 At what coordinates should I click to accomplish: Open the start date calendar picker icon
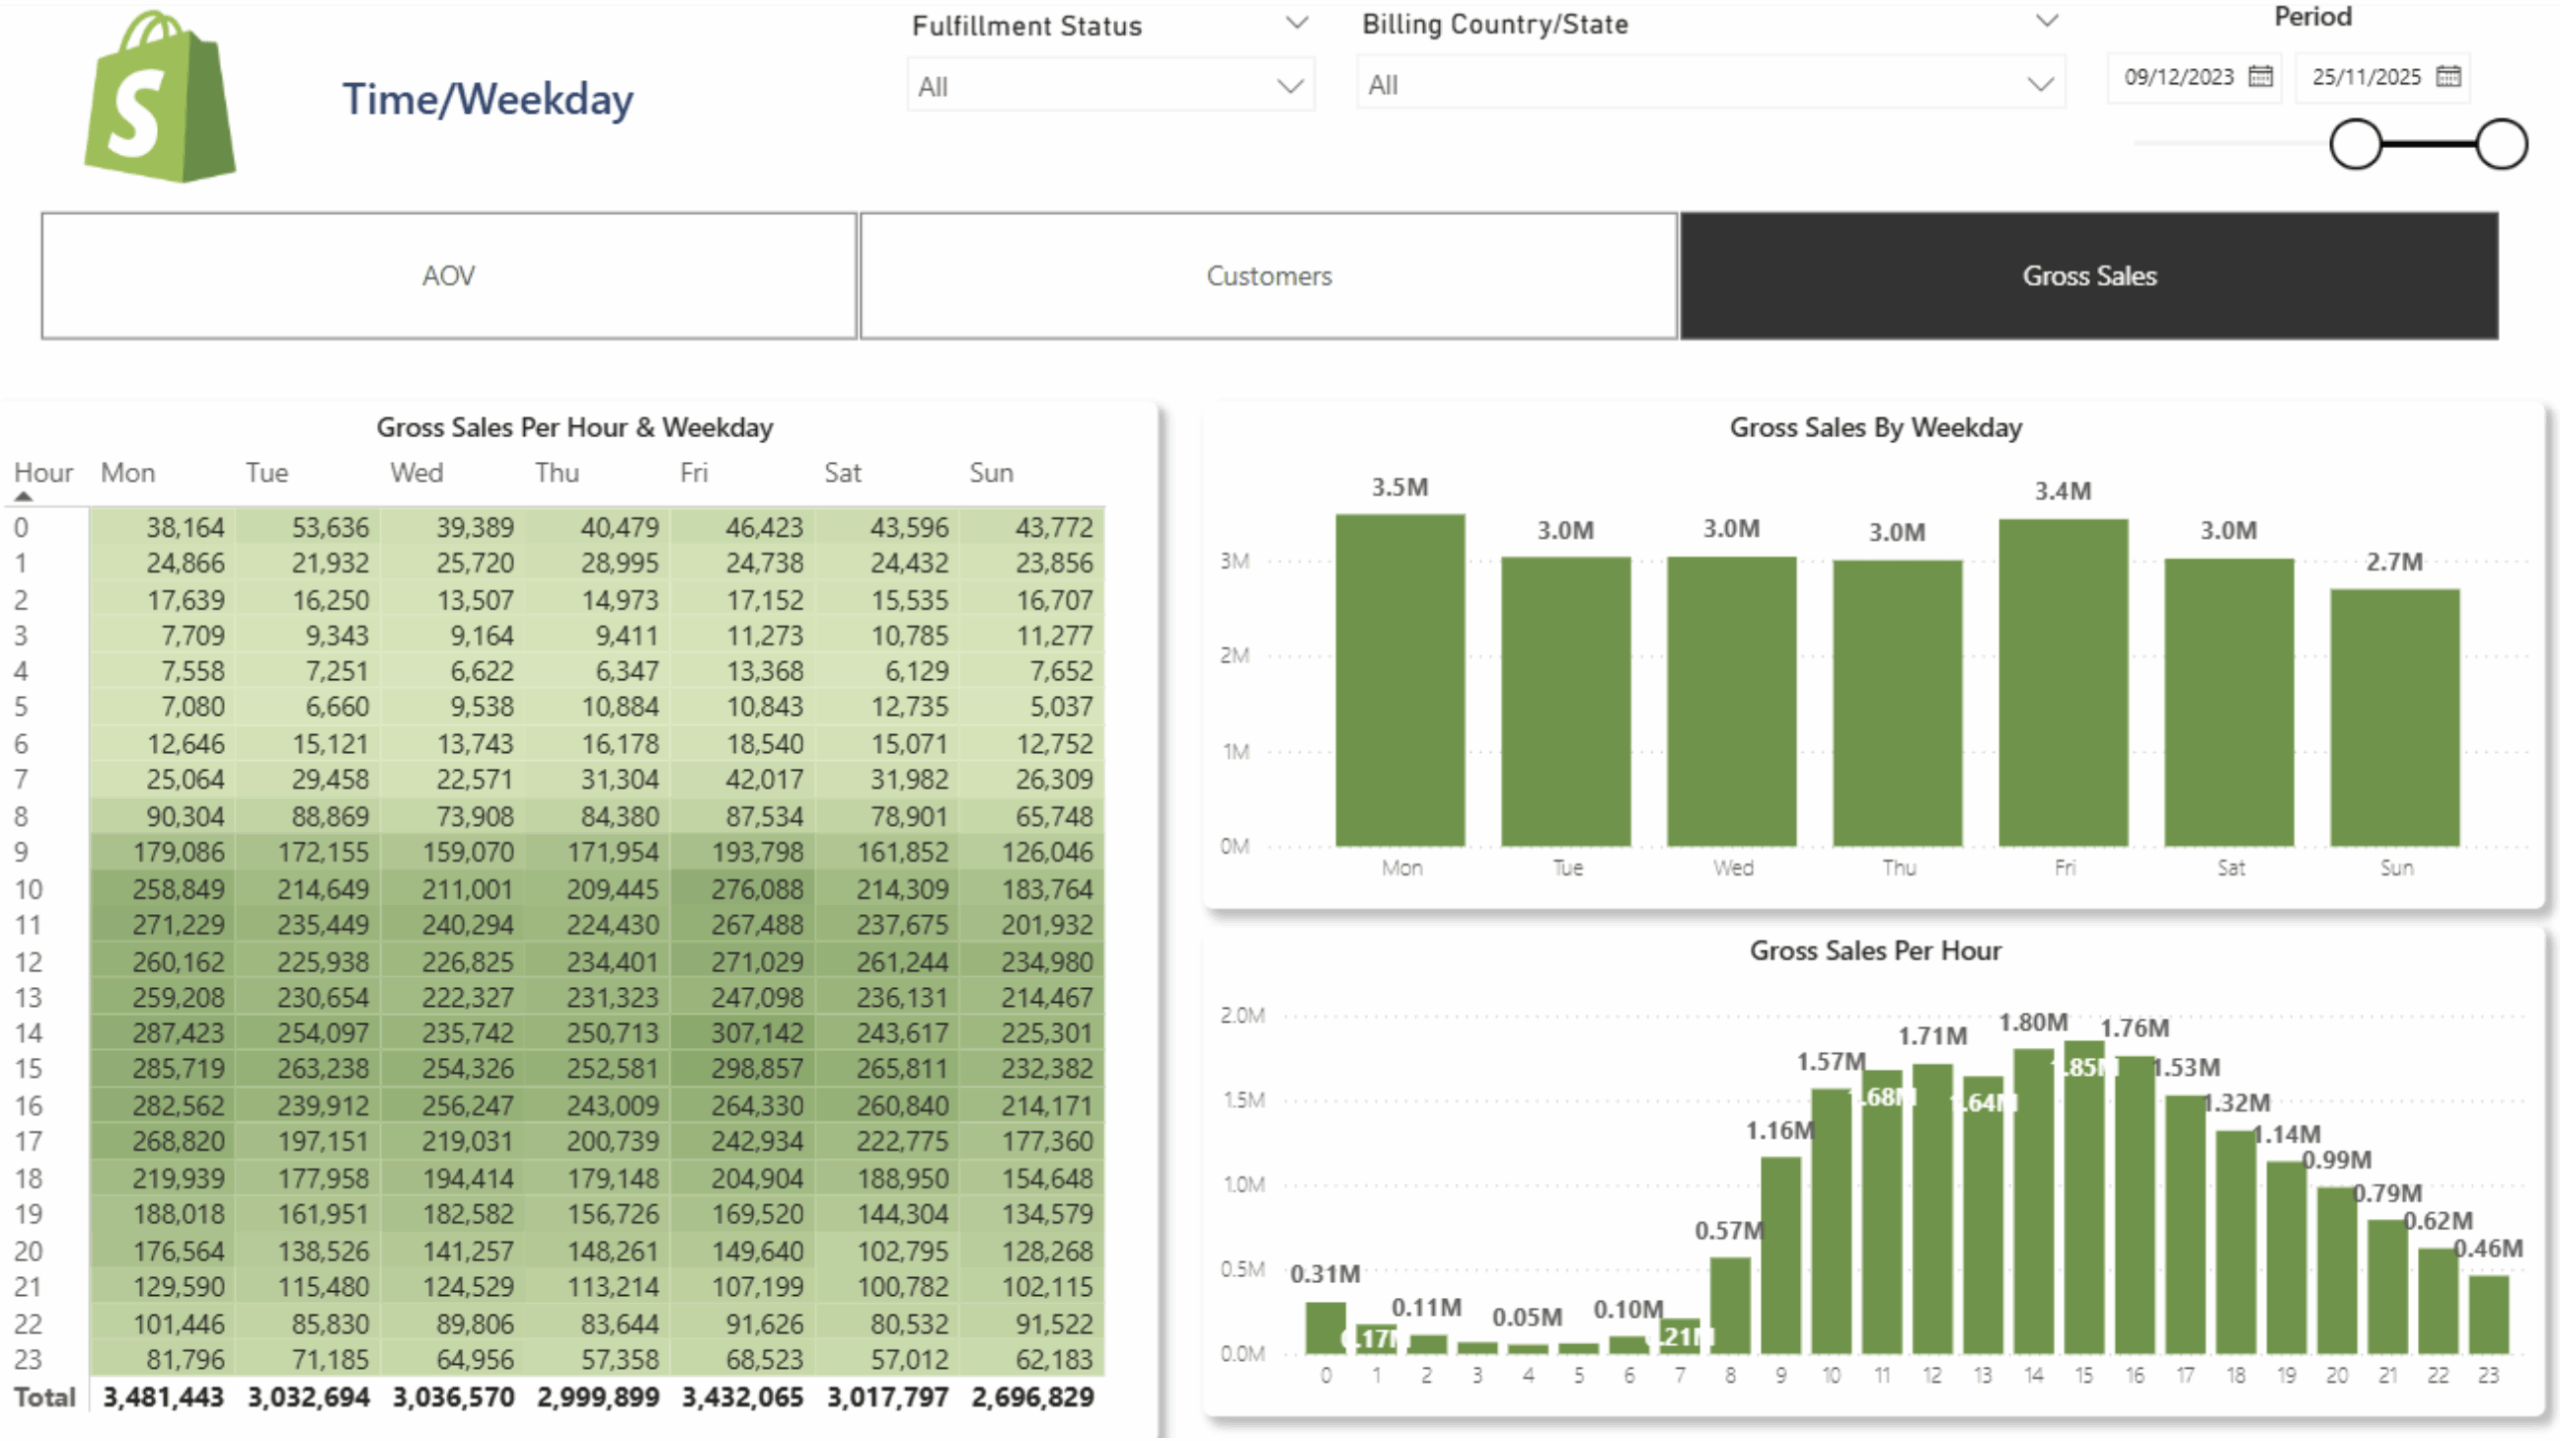2261,77
